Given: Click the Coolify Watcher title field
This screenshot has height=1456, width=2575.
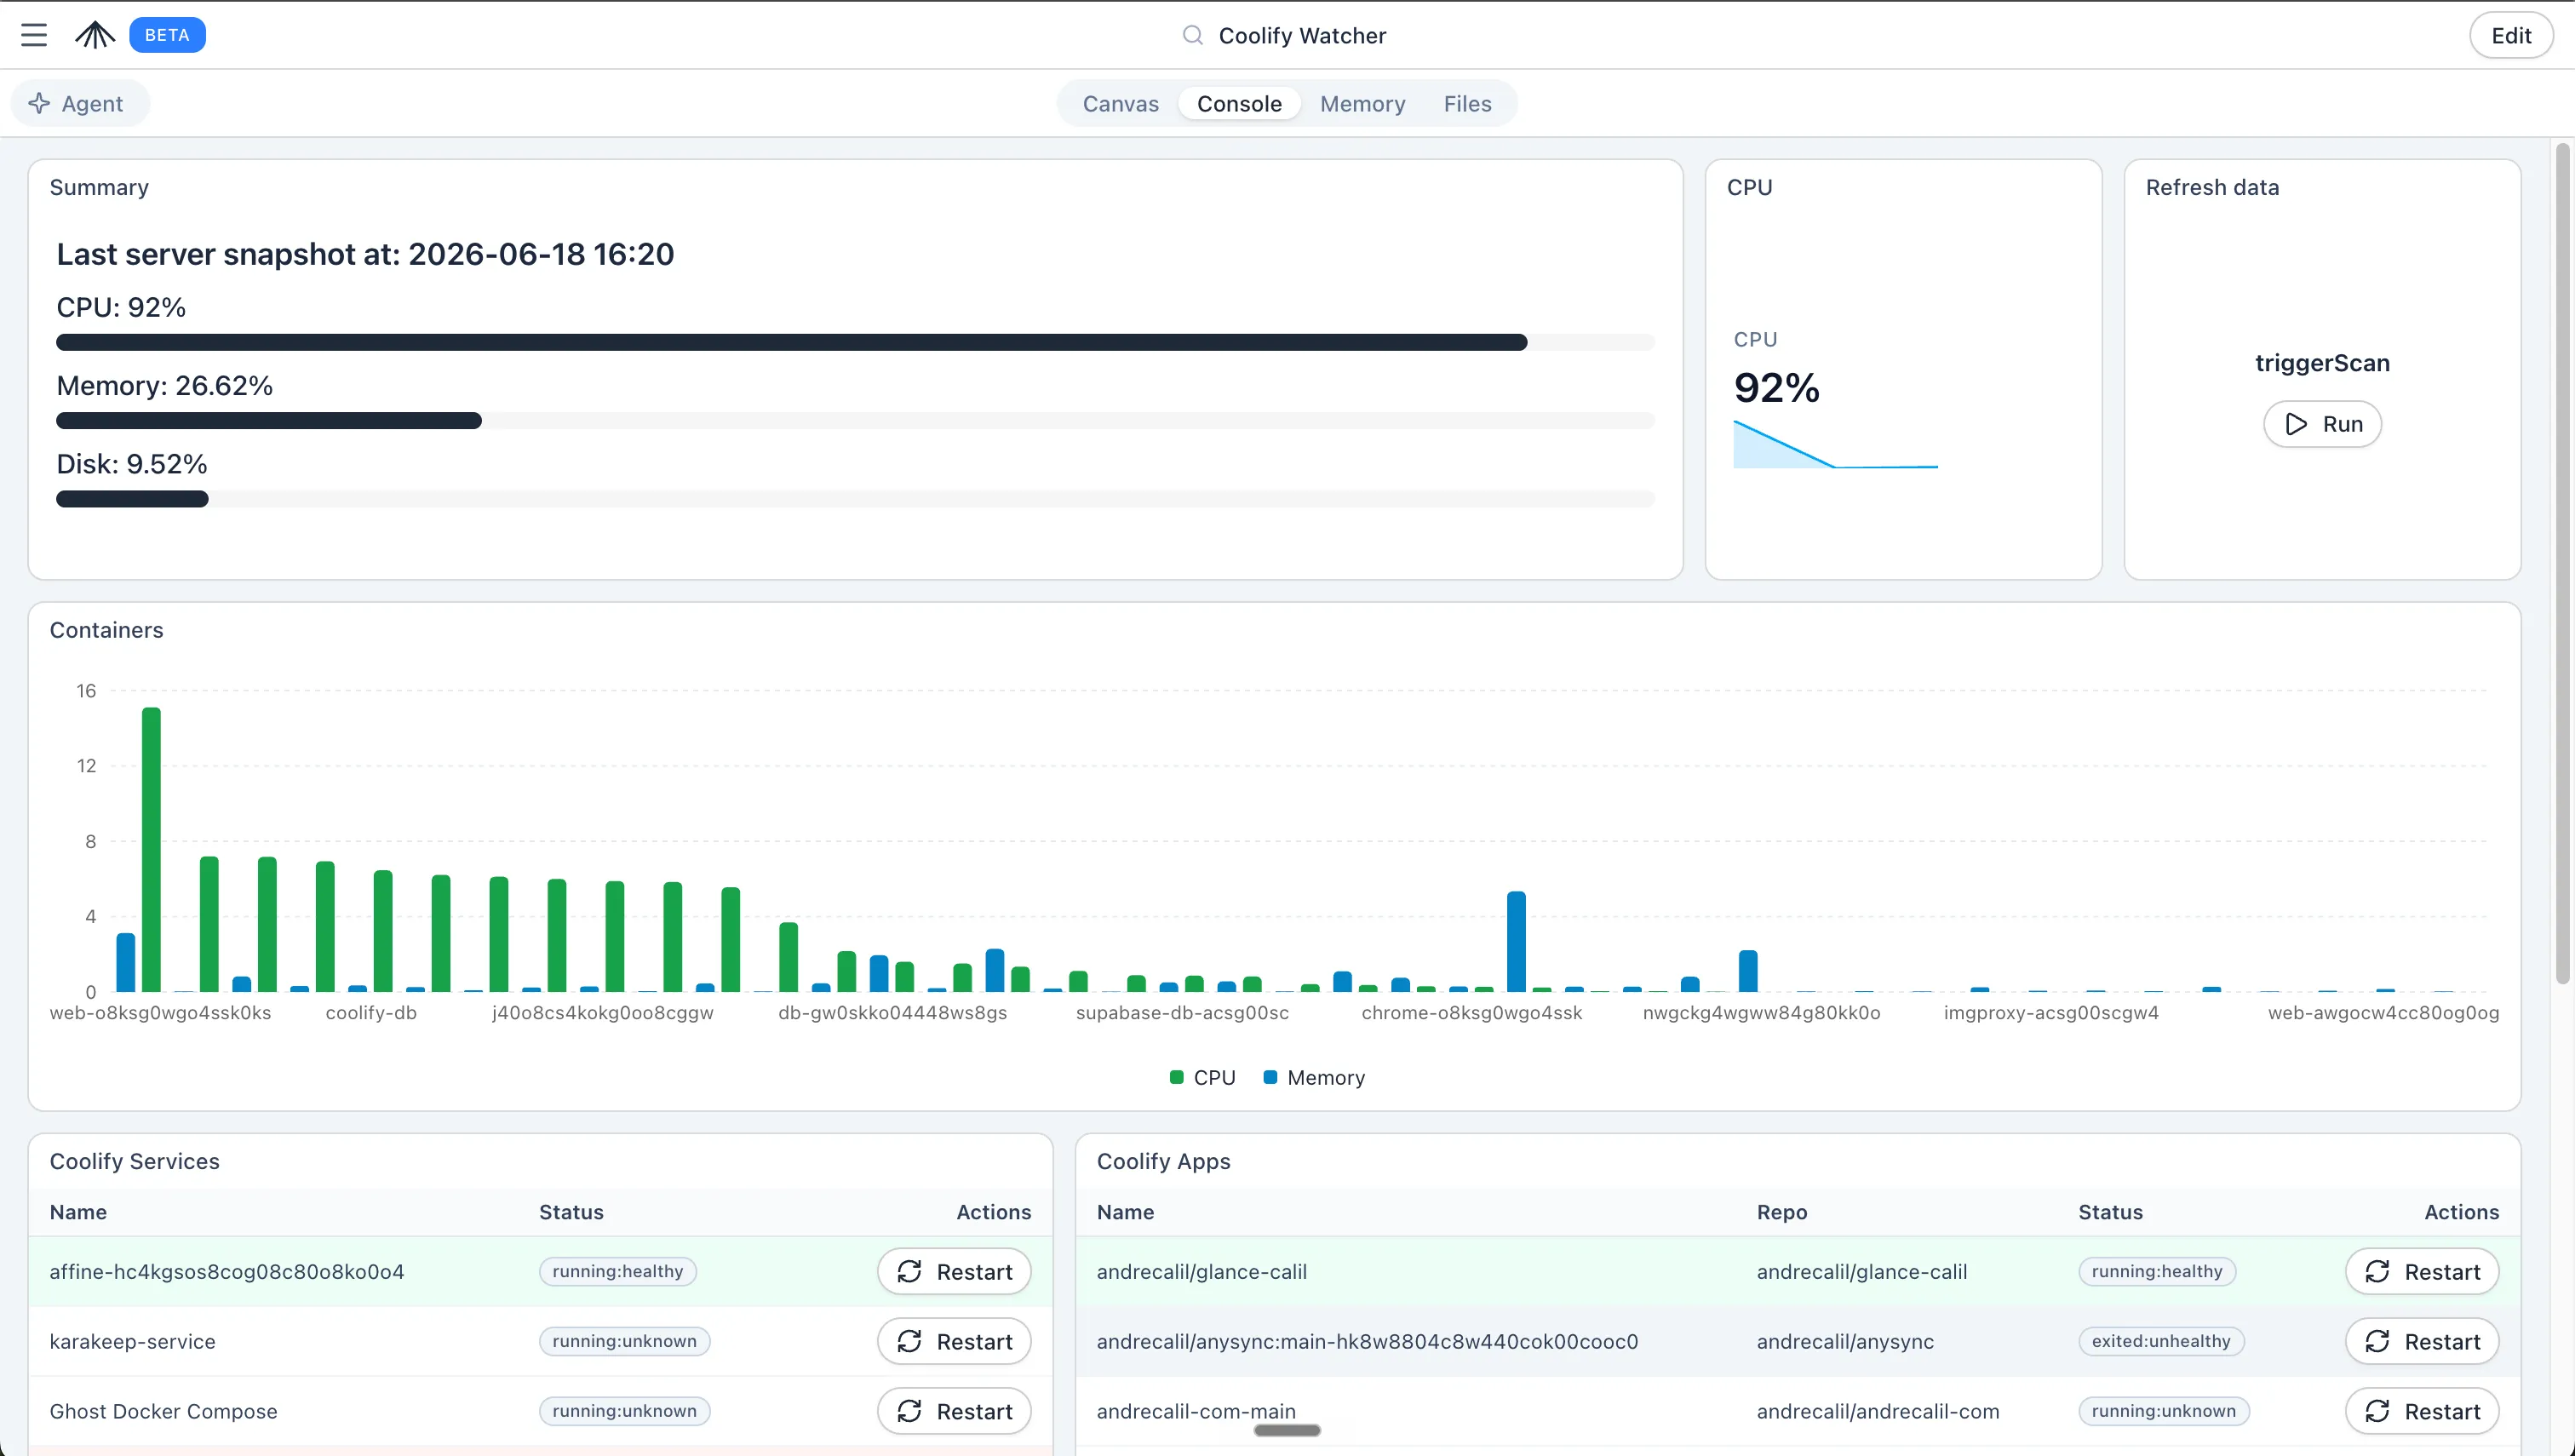Looking at the screenshot, I should click(x=1302, y=36).
